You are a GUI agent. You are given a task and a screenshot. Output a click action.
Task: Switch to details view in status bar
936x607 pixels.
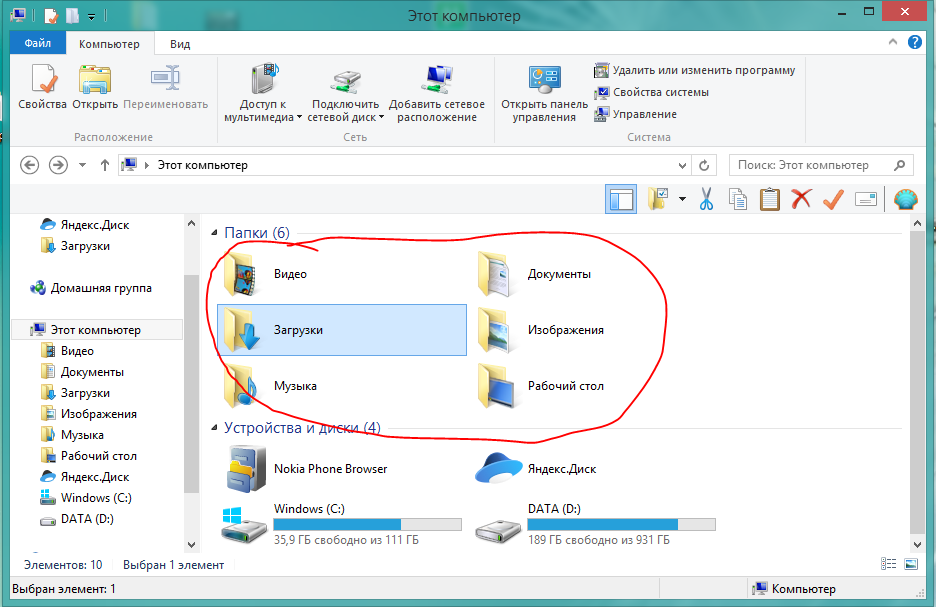point(889,564)
